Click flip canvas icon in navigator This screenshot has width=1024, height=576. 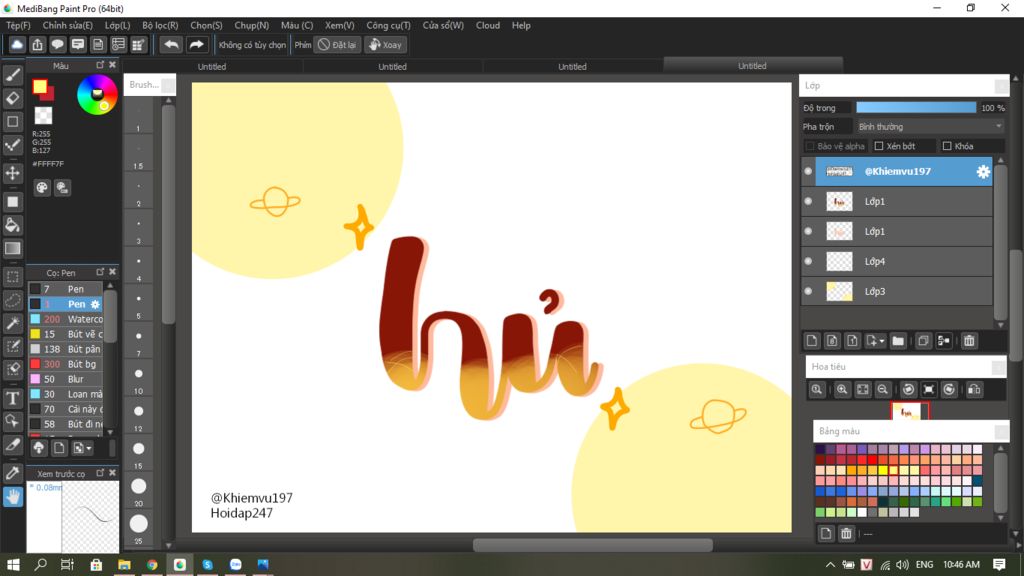click(x=974, y=389)
